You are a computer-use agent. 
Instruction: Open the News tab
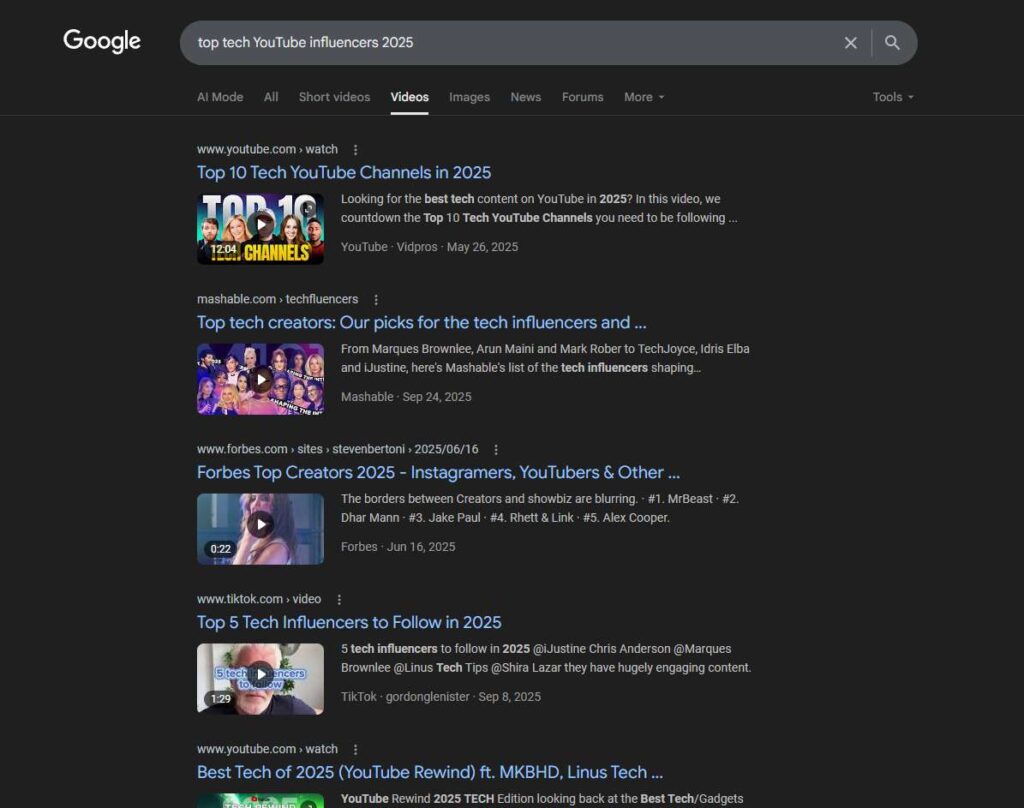coord(526,97)
